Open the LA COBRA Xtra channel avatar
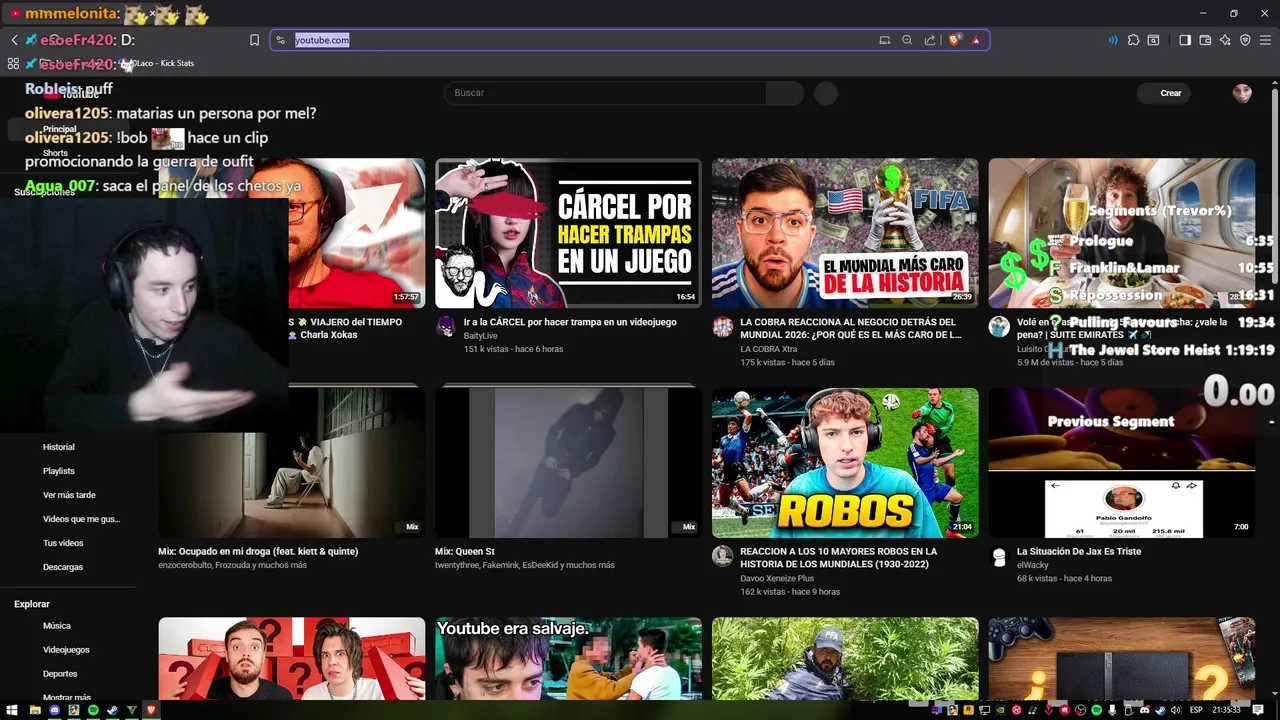The image size is (1280, 720). coord(722,326)
